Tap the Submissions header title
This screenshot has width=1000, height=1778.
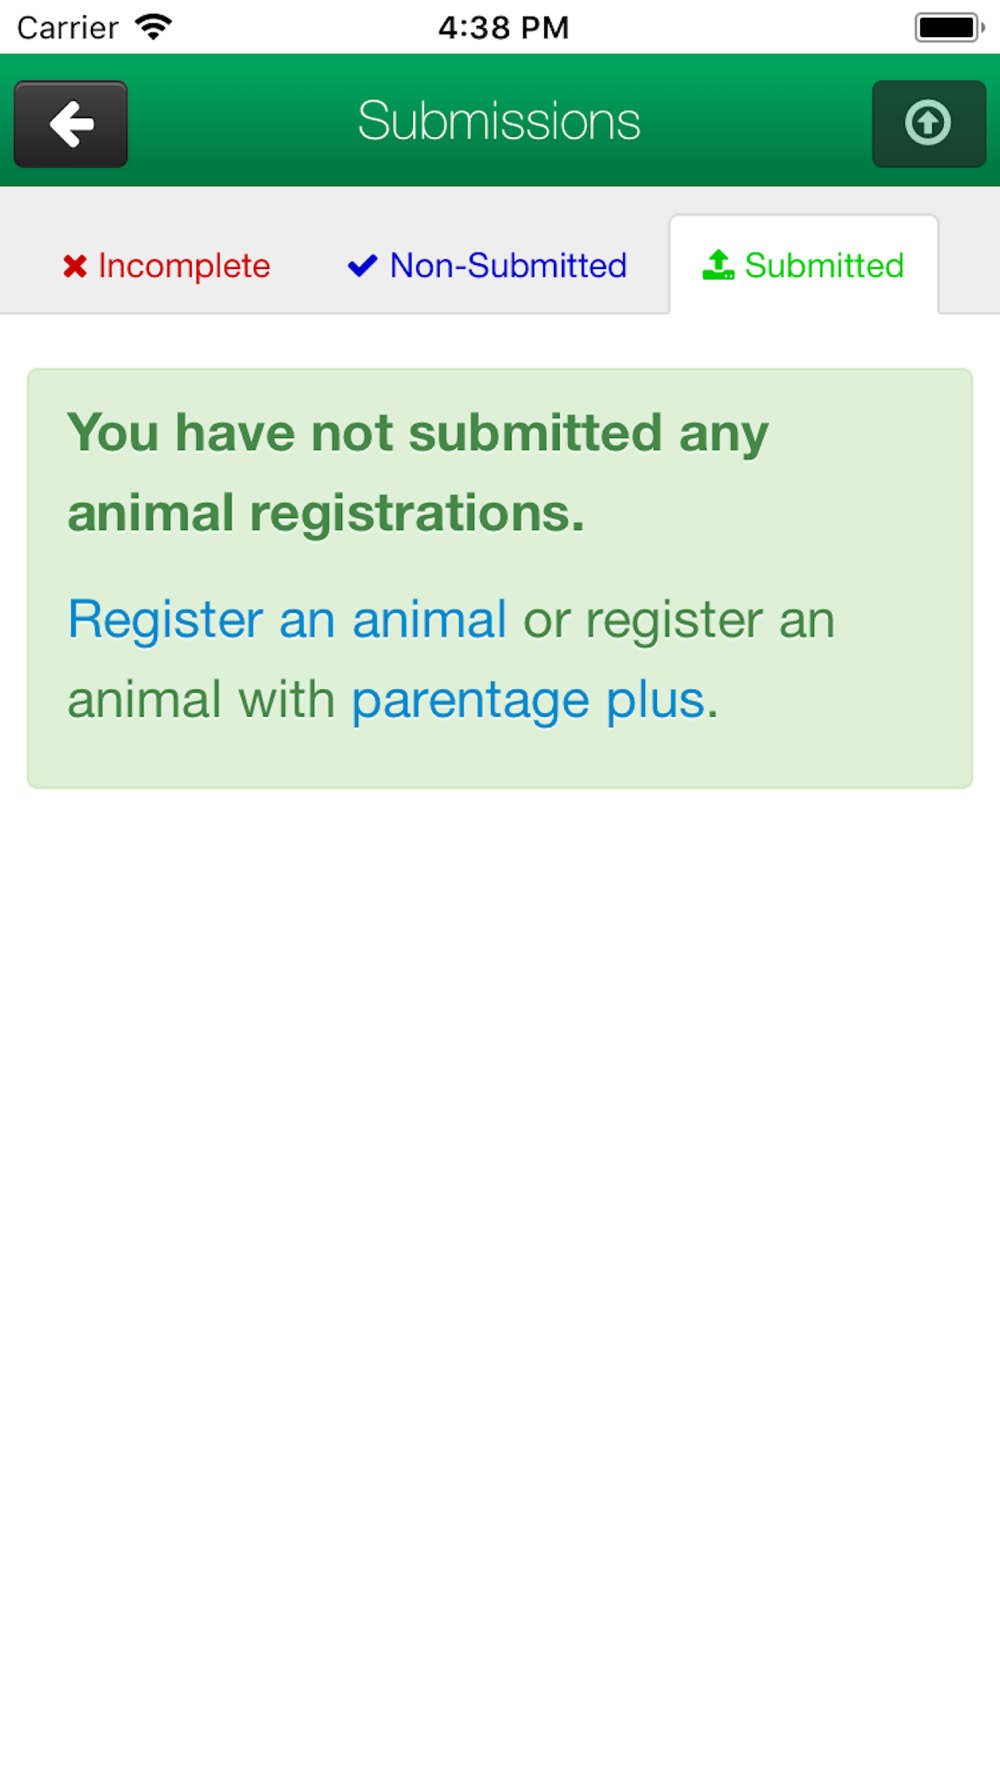[499, 121]
